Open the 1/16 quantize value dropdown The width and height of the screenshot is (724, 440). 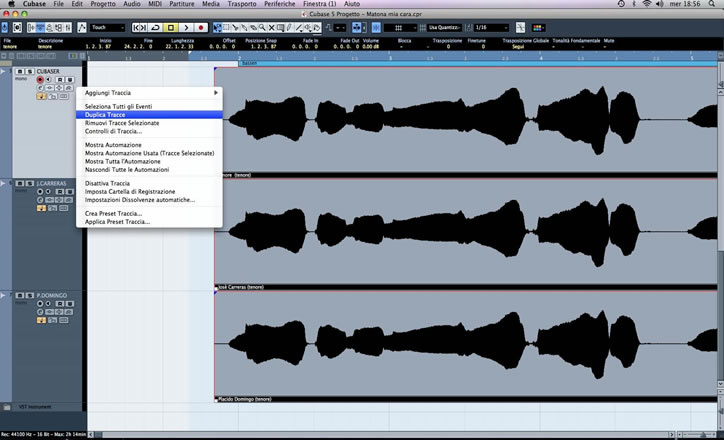click(x=491, y=28)
